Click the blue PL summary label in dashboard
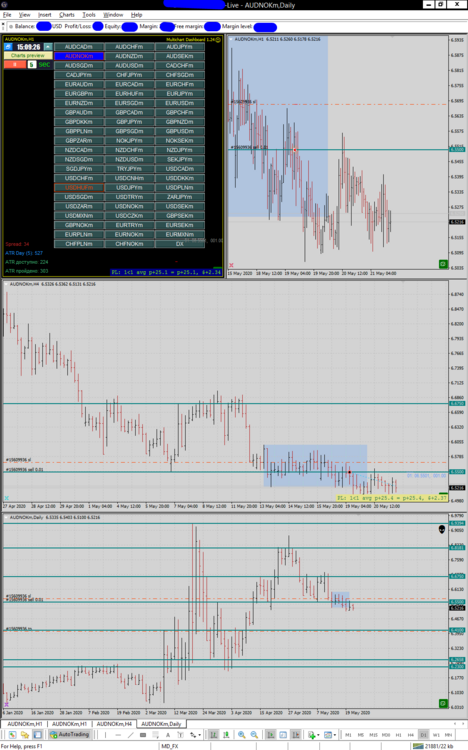The image size is (468, 750). pyautogui.click(x=166, y=272)
